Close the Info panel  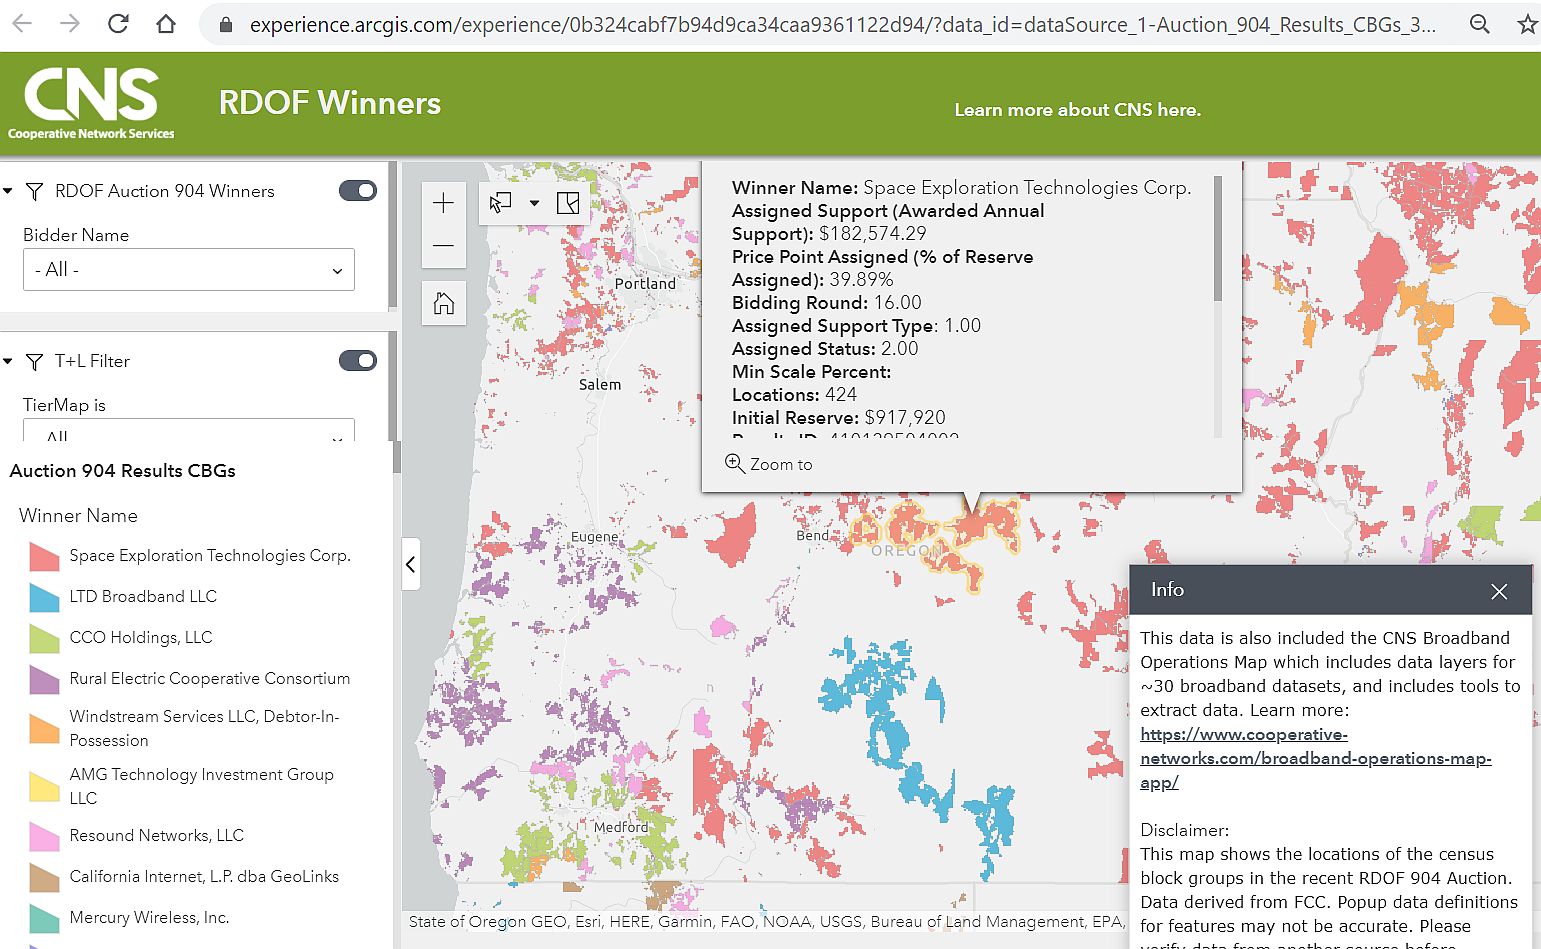tap(1499, 591)
